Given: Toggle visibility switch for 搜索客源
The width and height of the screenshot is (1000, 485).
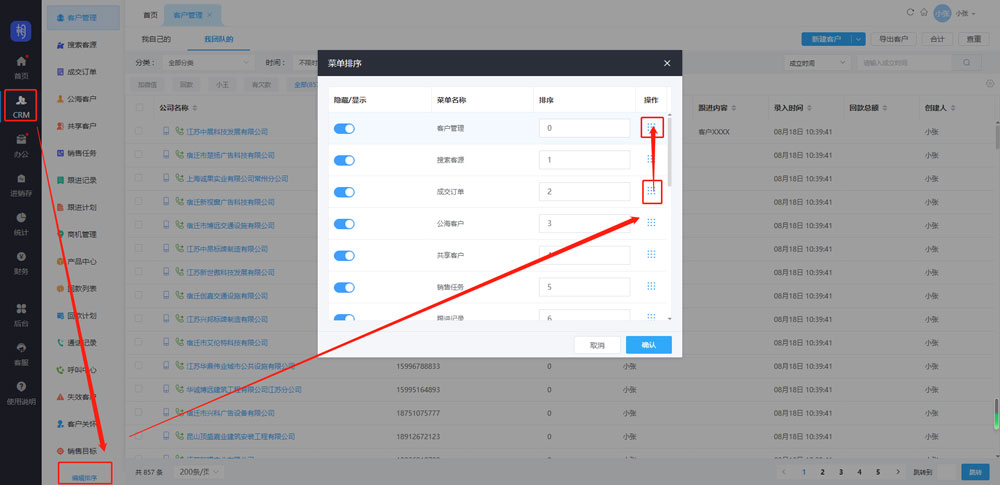Looking at the screenshot, I should (344, 160).
